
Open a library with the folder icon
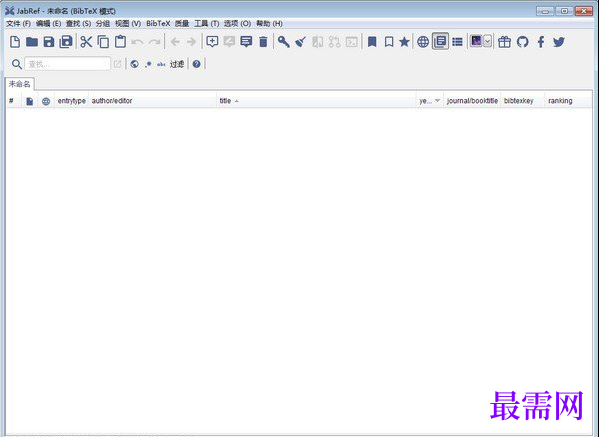(x=32, y=42)
